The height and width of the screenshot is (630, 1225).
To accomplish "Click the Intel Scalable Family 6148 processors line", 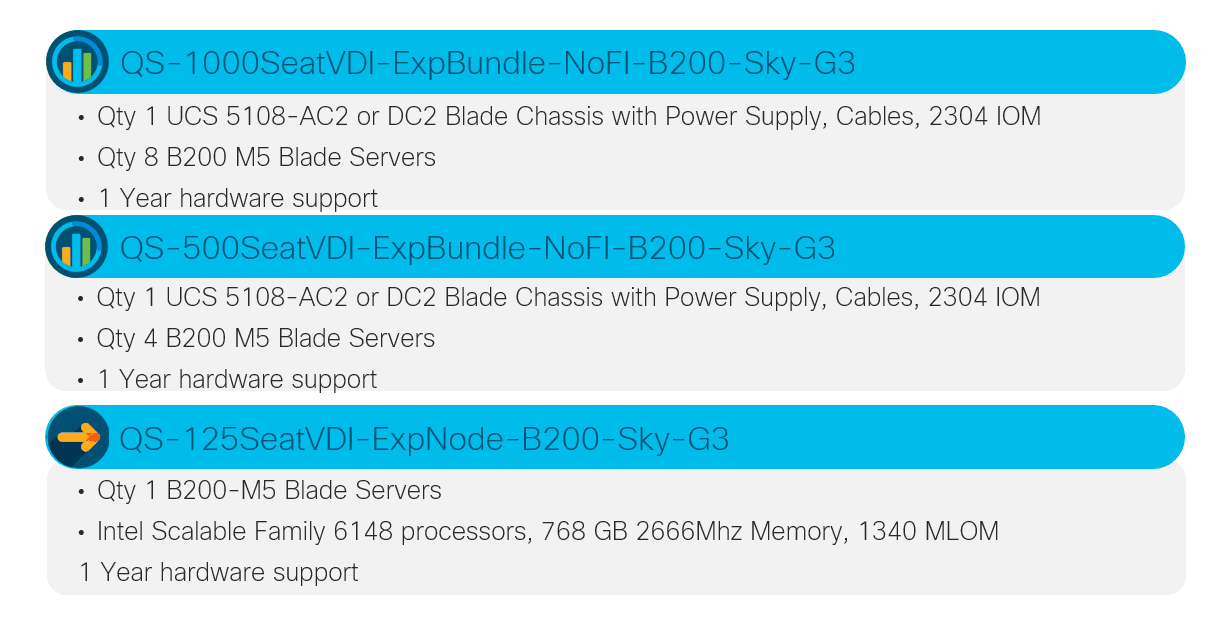I will [x=547, y=531].
